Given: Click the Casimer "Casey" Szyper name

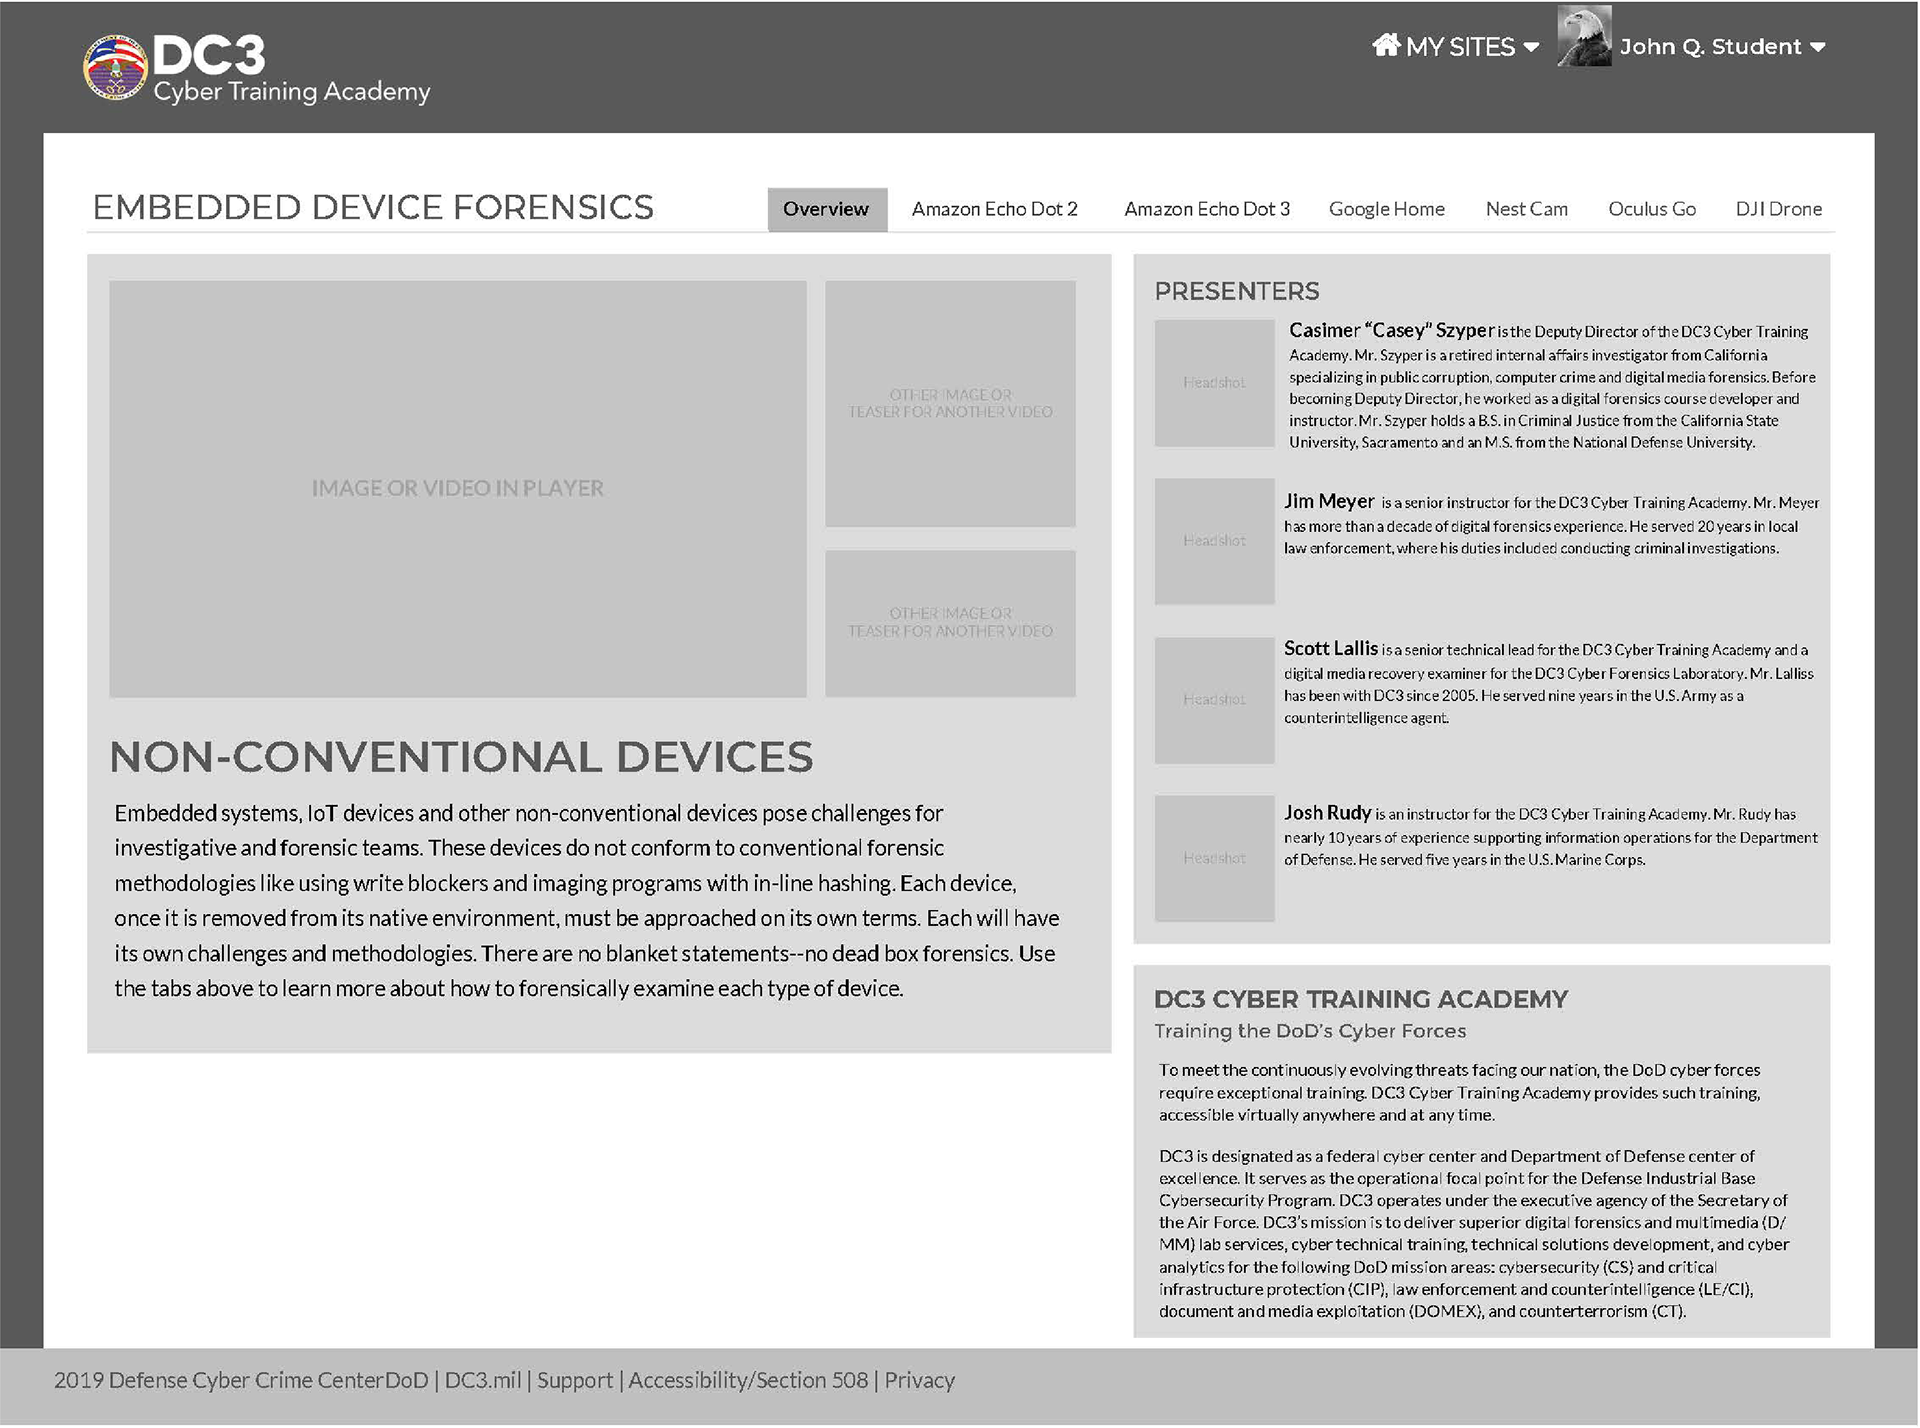Looking at the screenshot, I should [1391, 331].
